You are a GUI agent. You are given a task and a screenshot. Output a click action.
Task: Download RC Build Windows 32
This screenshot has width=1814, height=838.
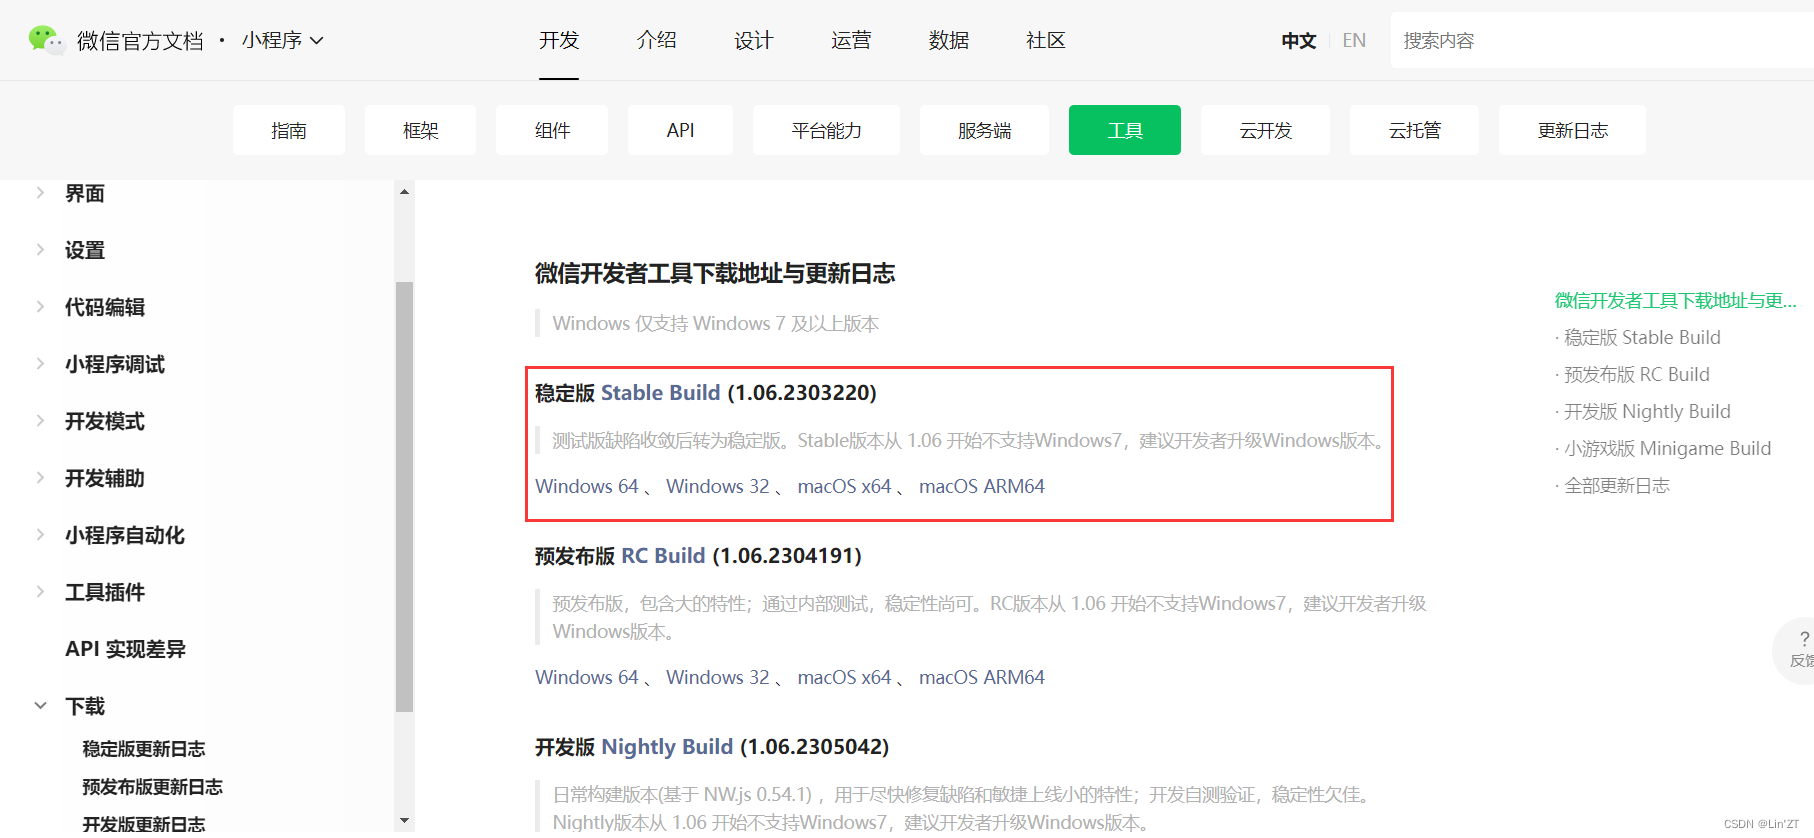[718, 677]
